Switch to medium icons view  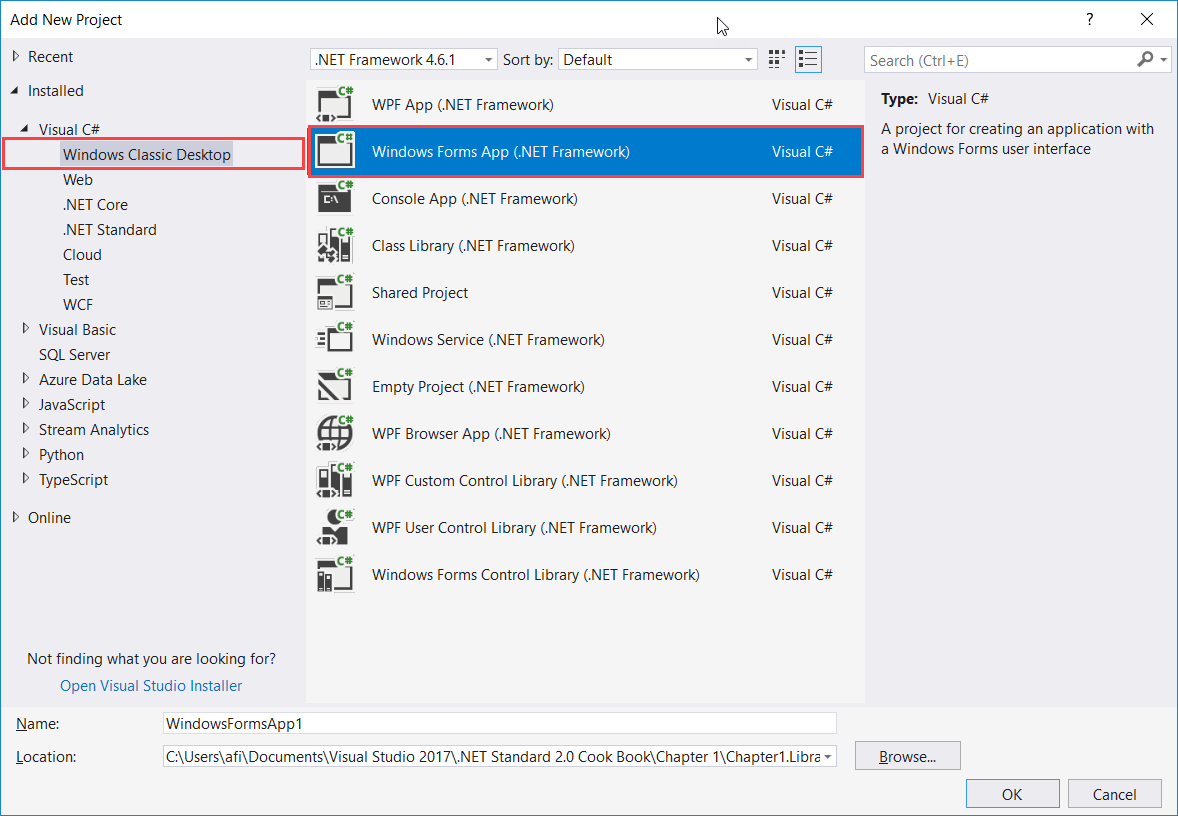point(777,59)
